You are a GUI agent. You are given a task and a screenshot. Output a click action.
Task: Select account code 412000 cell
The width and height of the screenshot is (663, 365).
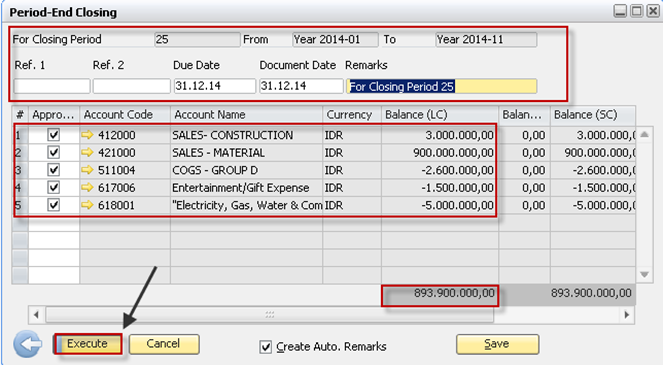point(125,135)
